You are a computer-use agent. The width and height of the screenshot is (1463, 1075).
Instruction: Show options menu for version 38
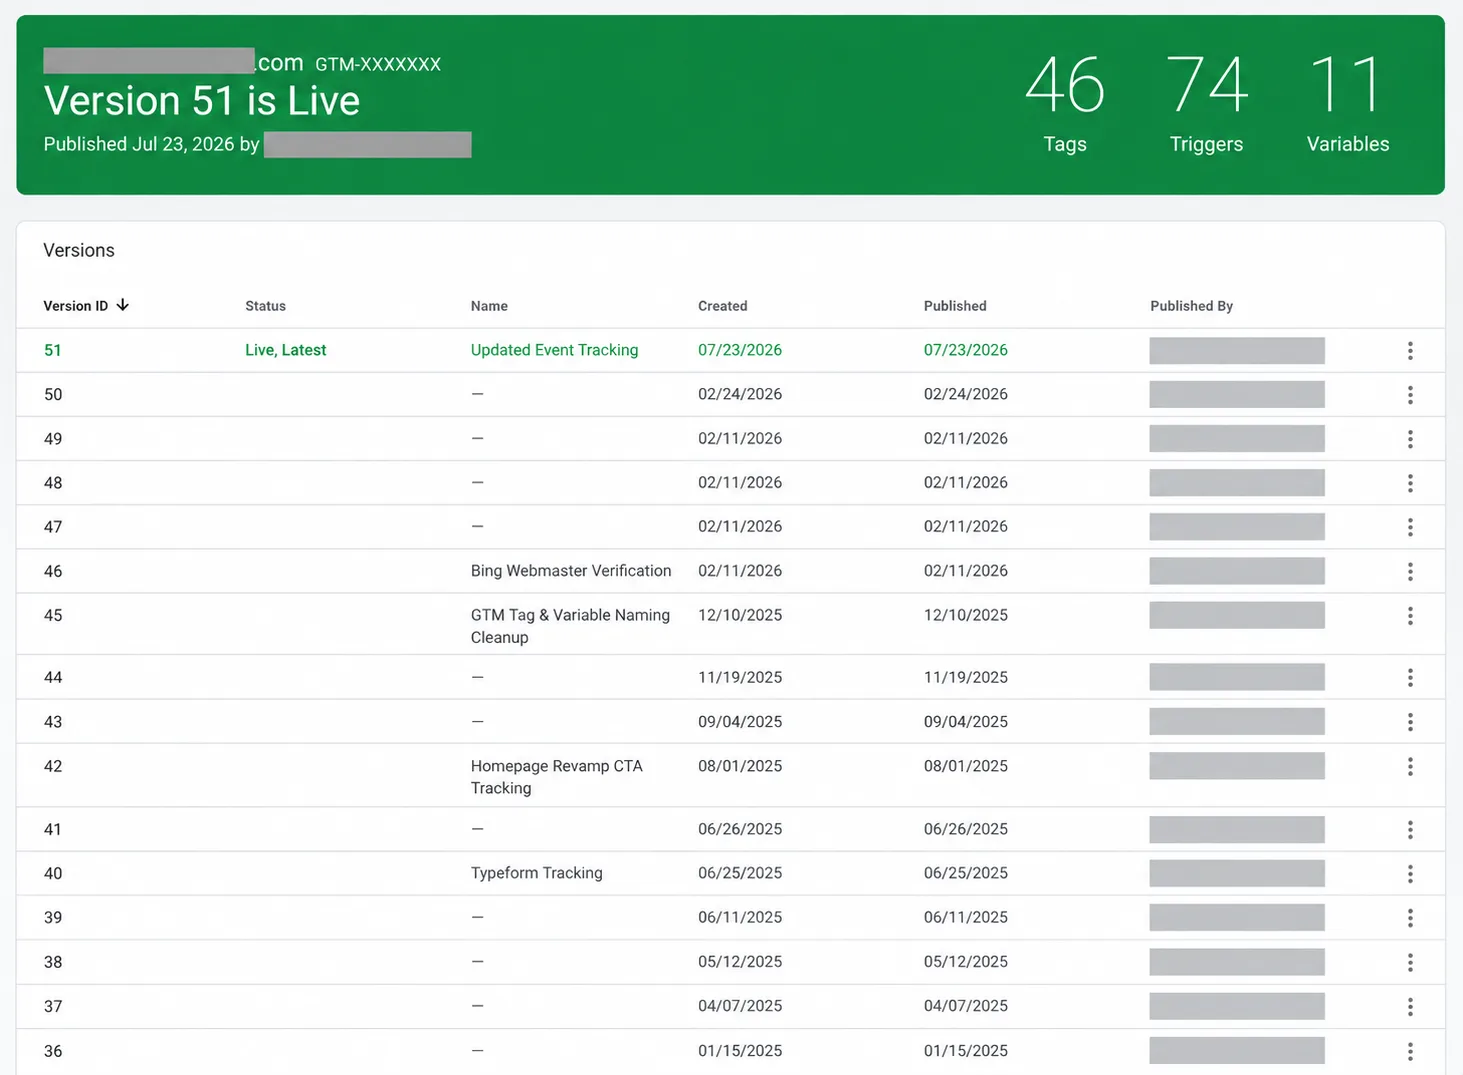coord(1410,962)
